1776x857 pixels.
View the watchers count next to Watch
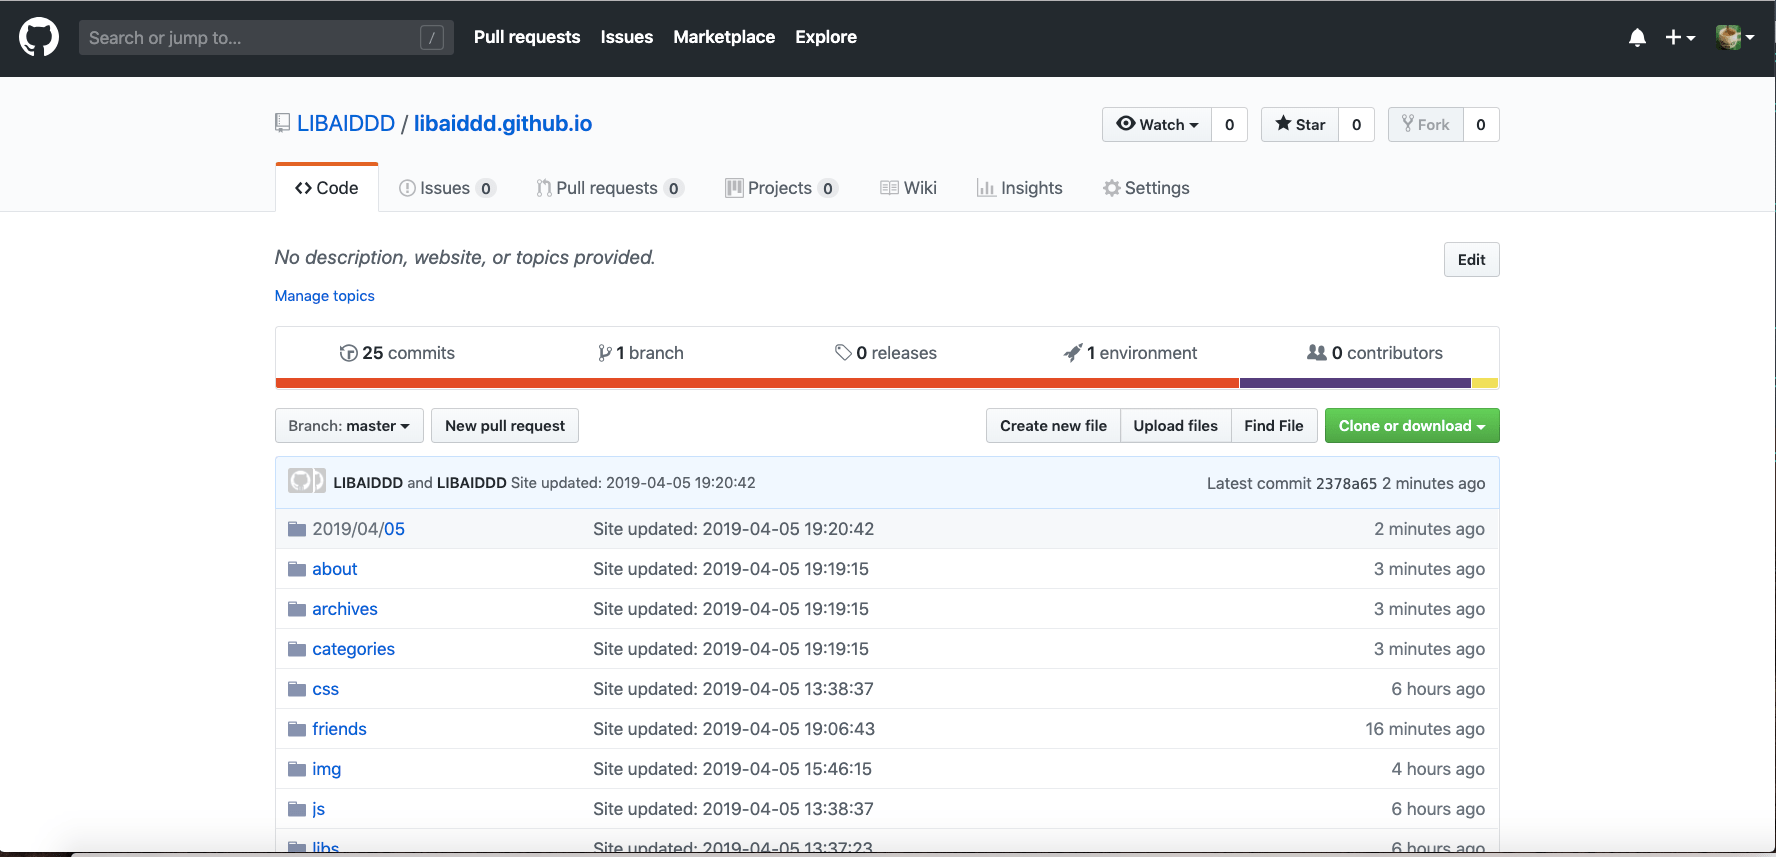coord(1230,124)
